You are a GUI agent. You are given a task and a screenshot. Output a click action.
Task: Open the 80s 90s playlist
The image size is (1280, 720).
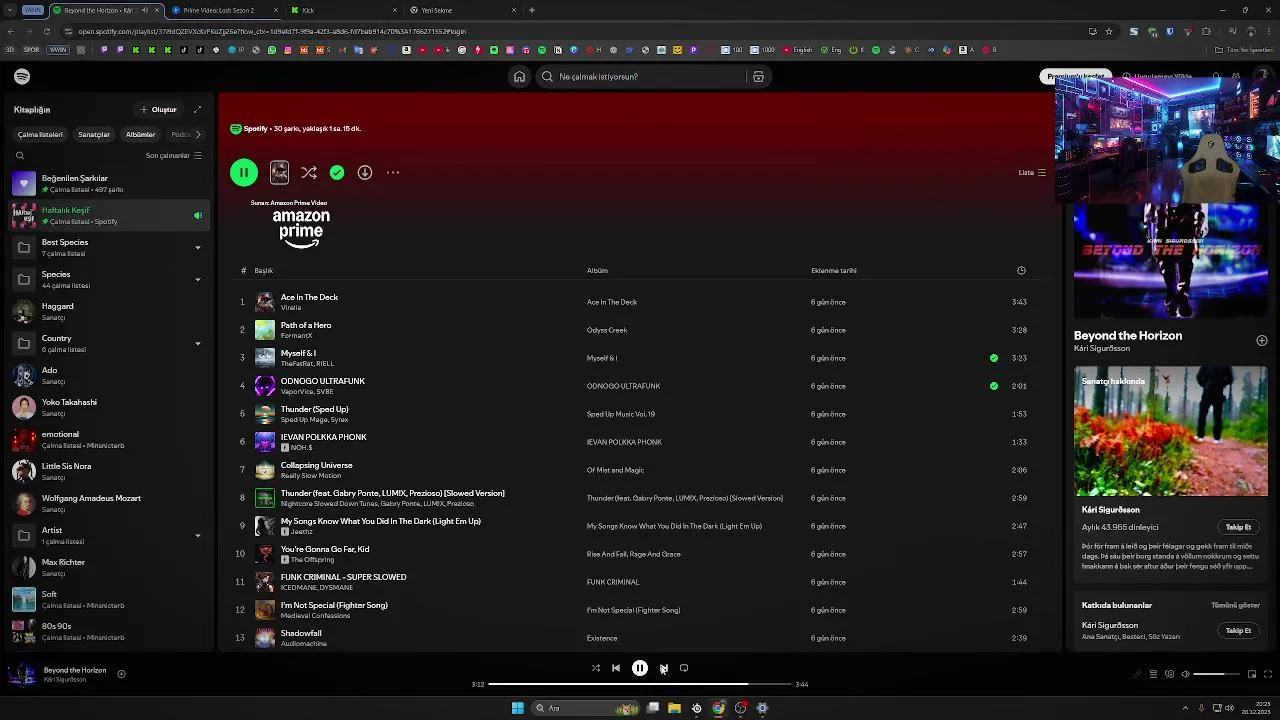pyautogui.click(x=108, y=631)
